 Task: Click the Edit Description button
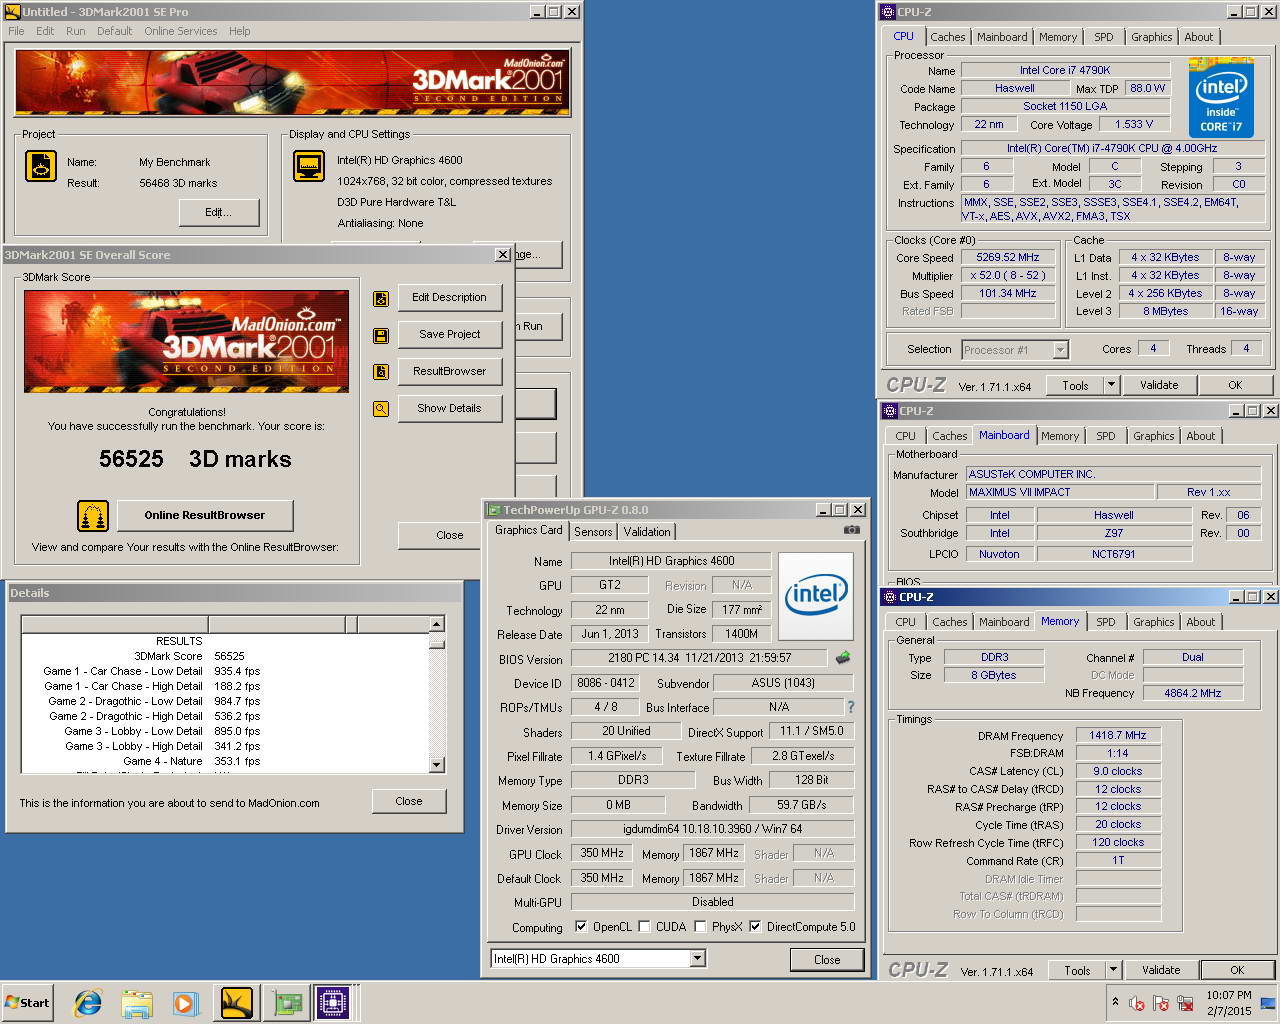(x=449, y=298)
